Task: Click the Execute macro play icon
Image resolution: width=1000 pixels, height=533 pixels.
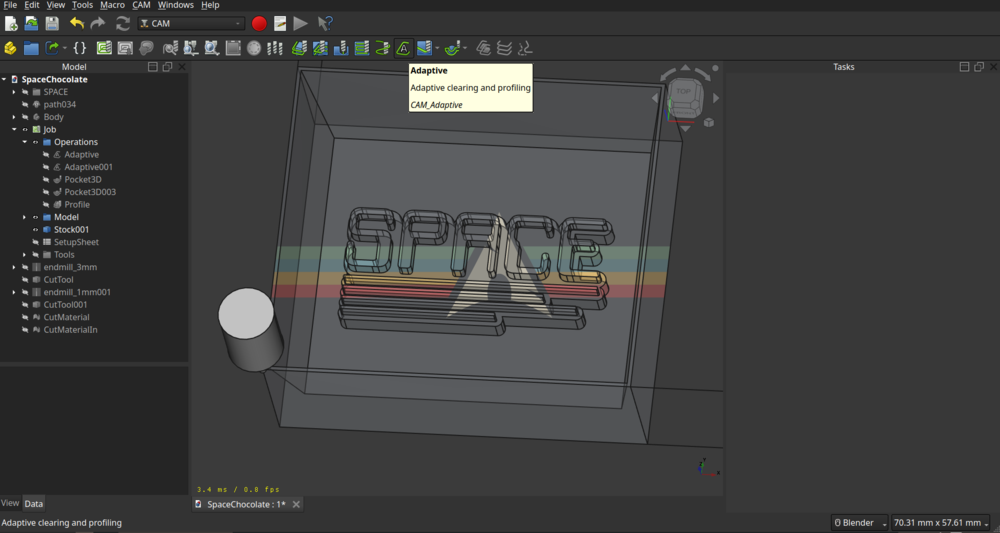Action: [x=300, y=24]
